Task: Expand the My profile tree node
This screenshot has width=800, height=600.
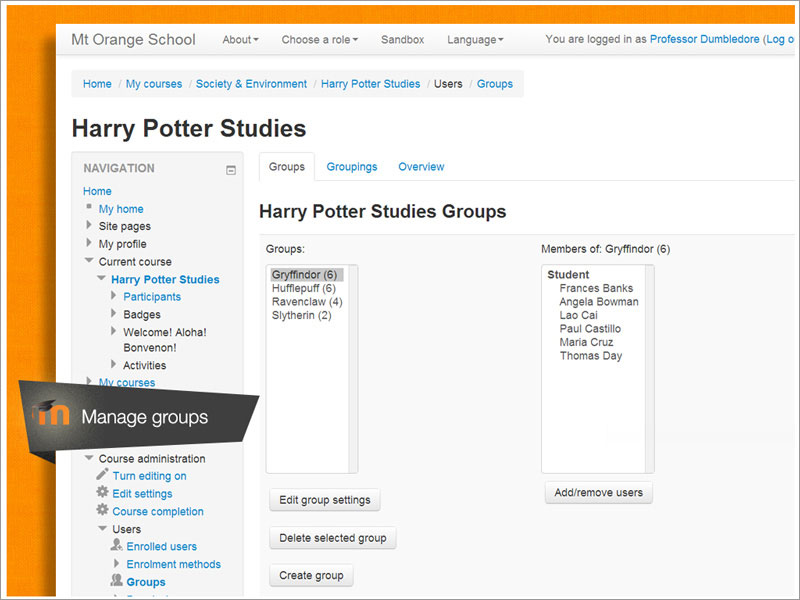Action: point(89,243)
